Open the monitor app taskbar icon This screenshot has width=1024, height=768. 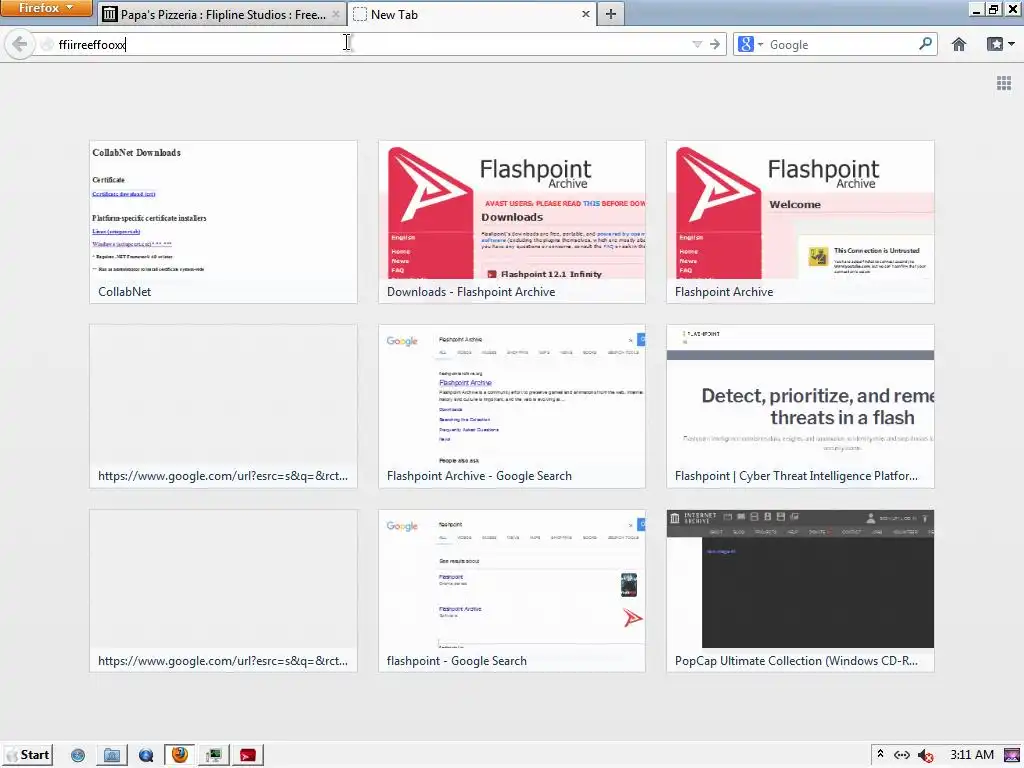pos(214,755)
